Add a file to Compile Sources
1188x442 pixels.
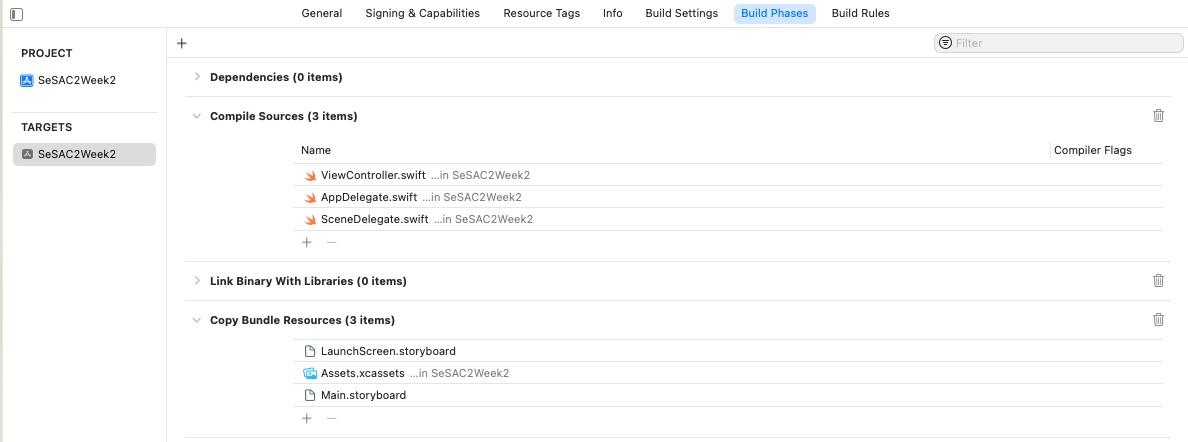(x=307, y=243)
